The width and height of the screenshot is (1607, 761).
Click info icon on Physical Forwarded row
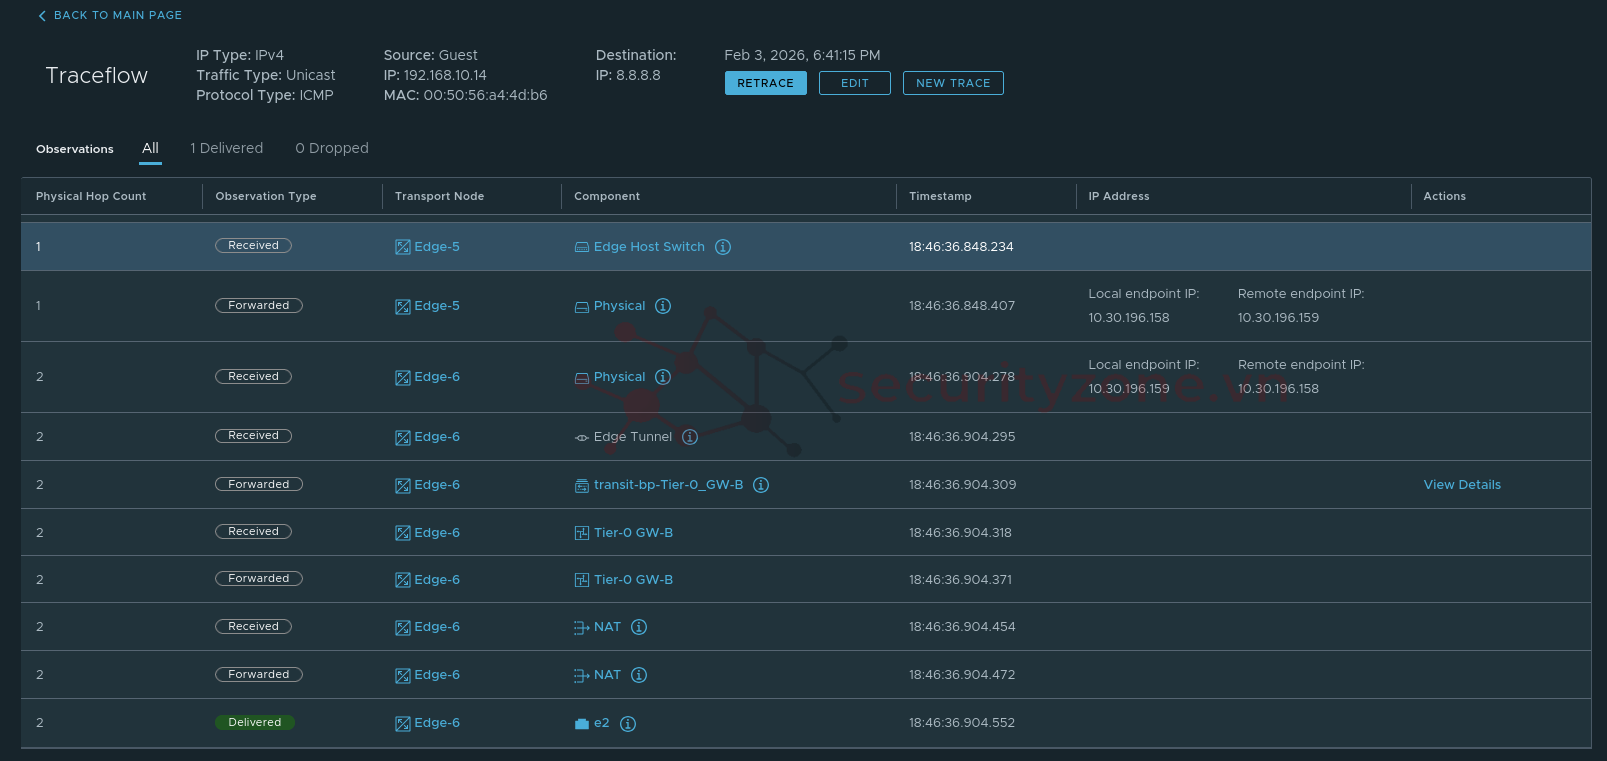663,306
